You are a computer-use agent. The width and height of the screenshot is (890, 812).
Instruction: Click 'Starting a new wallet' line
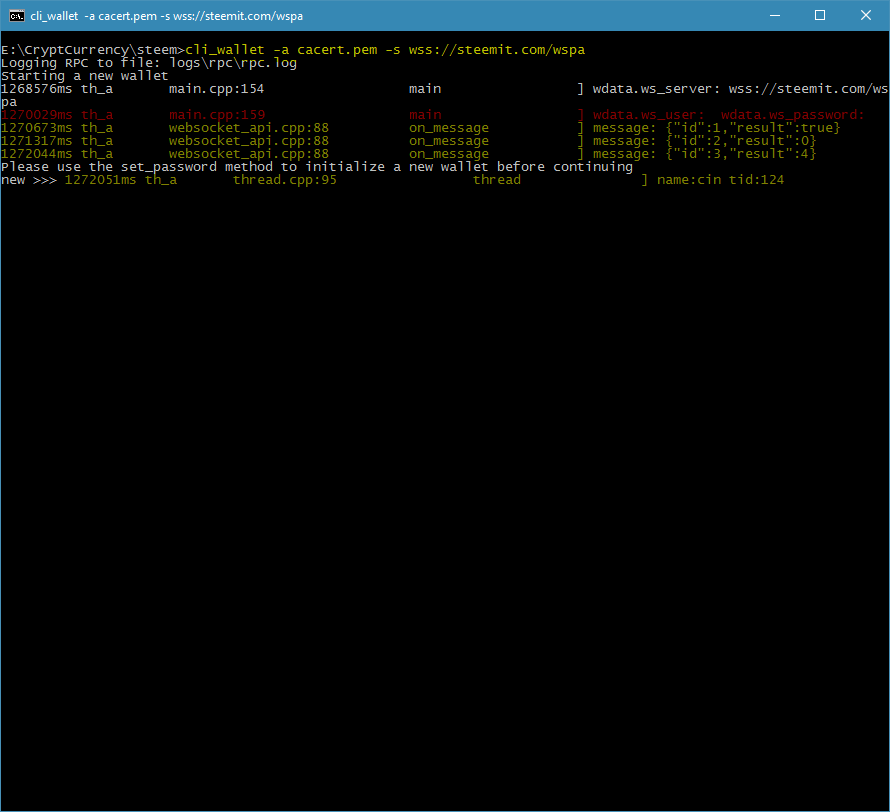(85, 76)
